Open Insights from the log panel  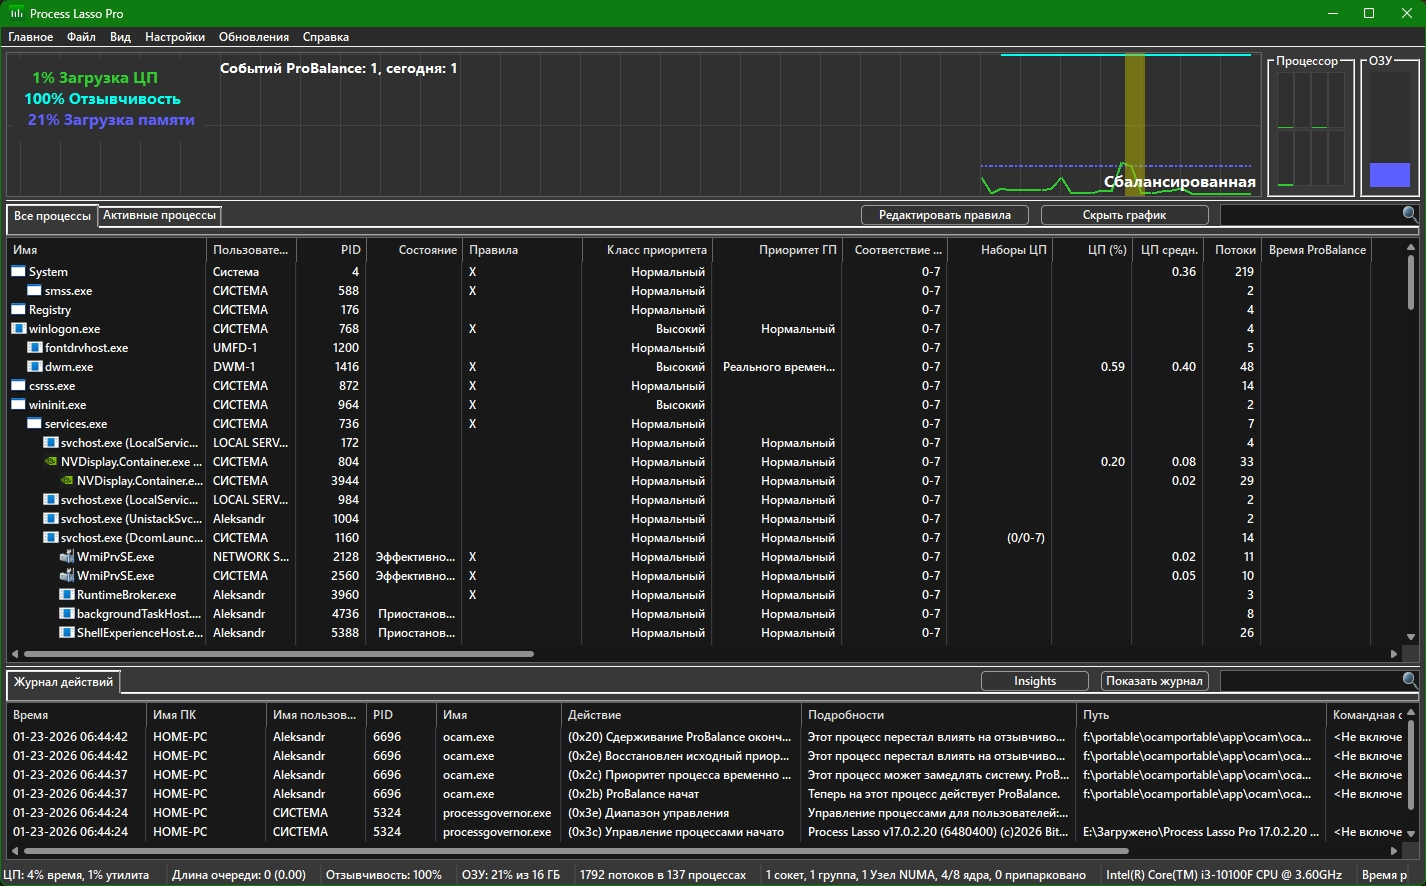[1034, 681]
